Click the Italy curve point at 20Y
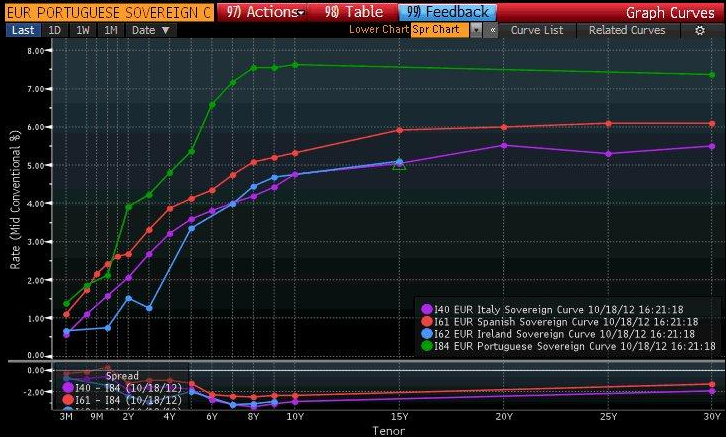The width and height of the screenshot is (726, 437). [504, 146]
